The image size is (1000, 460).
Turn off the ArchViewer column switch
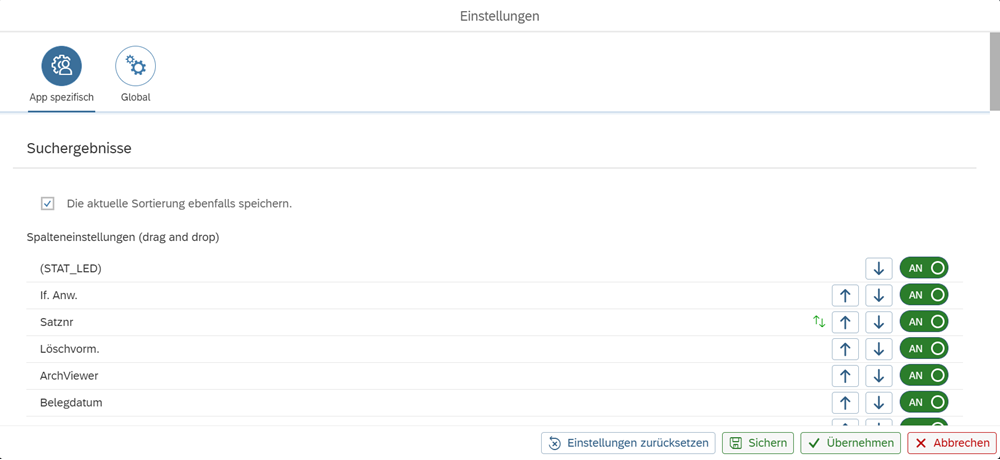coord(924,376)
